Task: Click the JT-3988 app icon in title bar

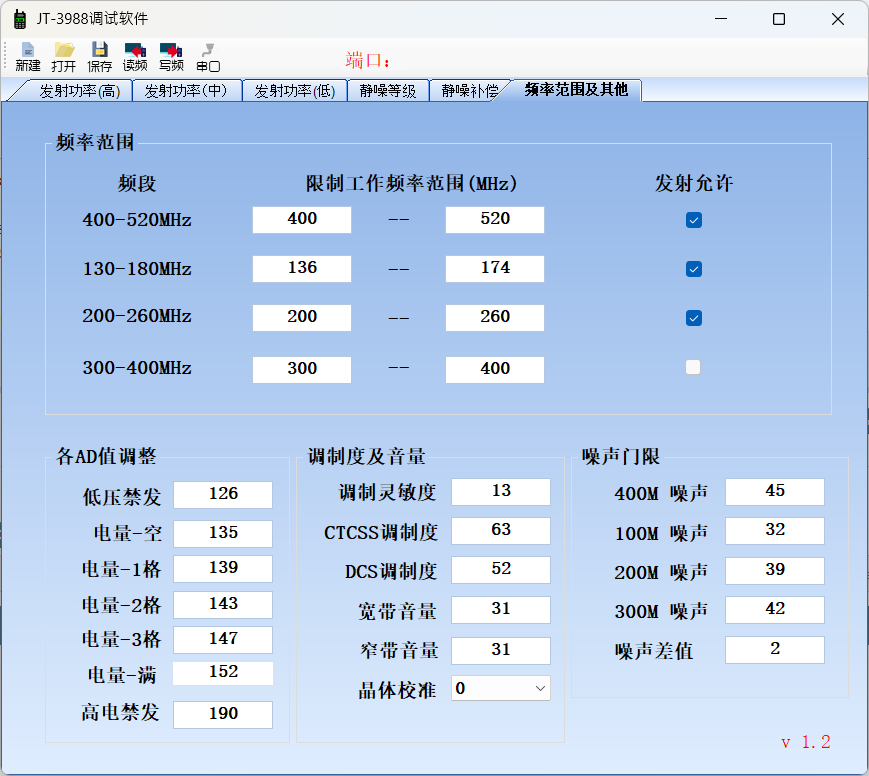Action: pyautogui.click(x=19, y=19)
